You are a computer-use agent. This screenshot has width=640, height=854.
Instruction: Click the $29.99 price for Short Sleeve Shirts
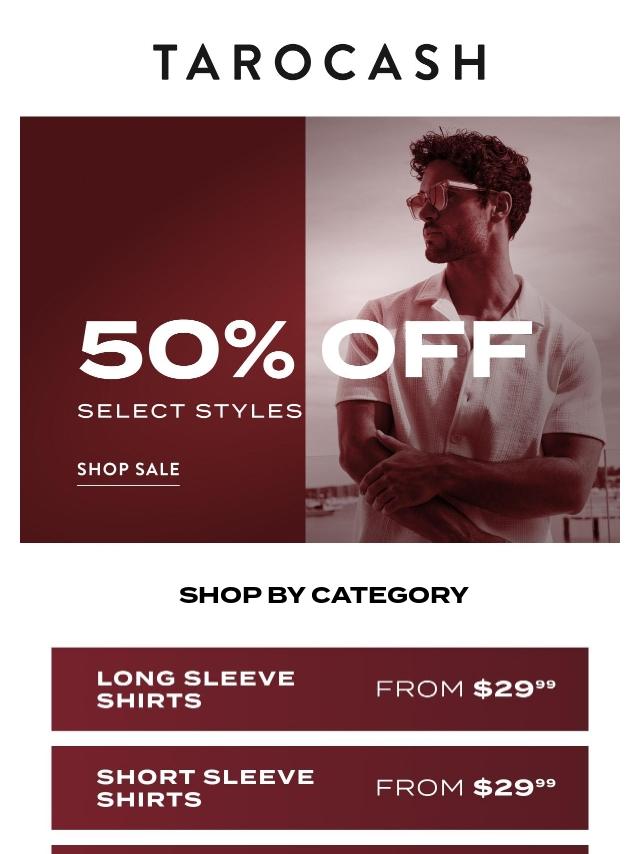514,787
